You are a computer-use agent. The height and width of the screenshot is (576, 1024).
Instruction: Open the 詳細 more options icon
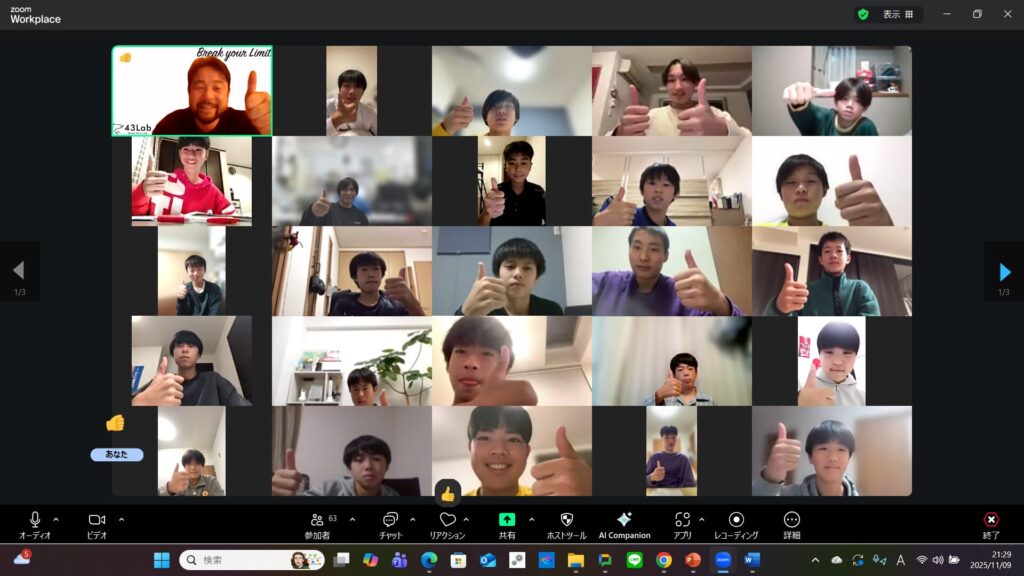click(791, 521)
